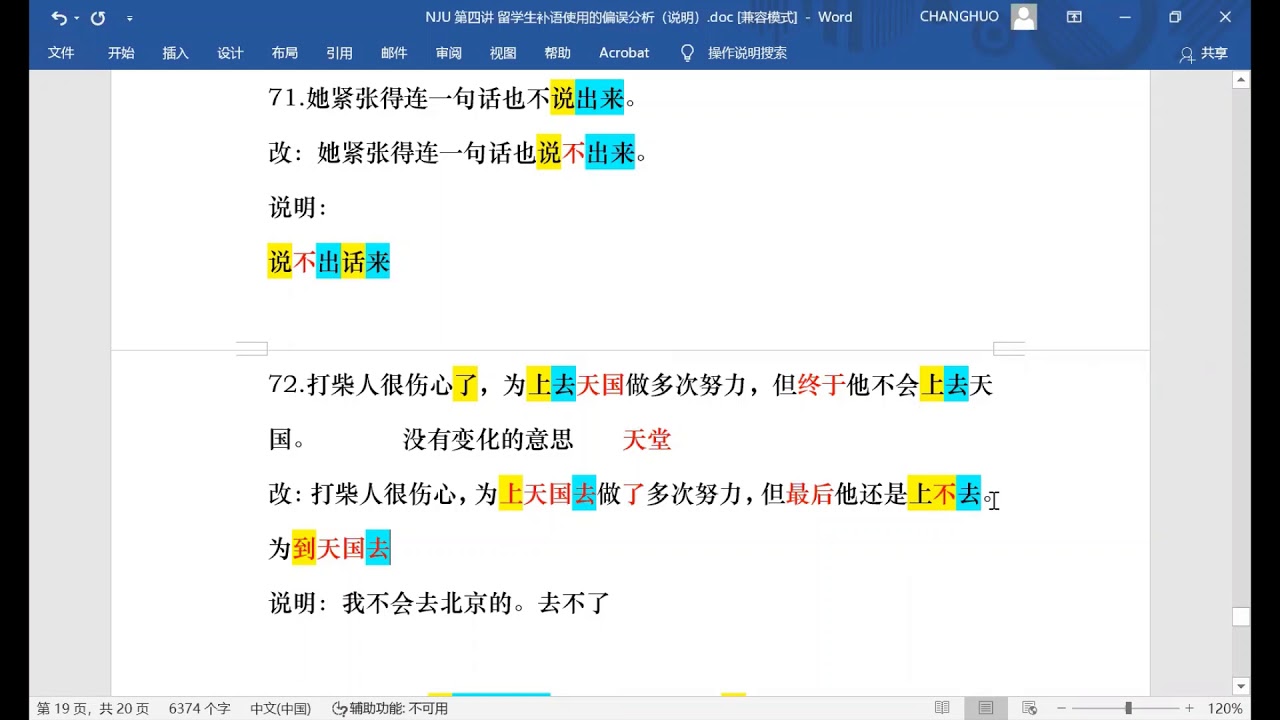Switch to Read Mode view icon
This screenshot has width=1280, height=720.
[942, 708]
